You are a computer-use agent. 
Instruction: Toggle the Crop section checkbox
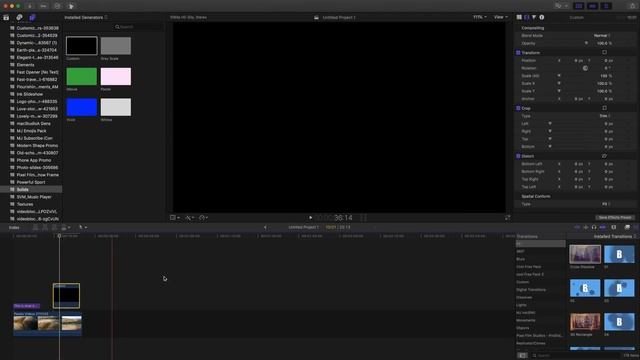(518, 108)
